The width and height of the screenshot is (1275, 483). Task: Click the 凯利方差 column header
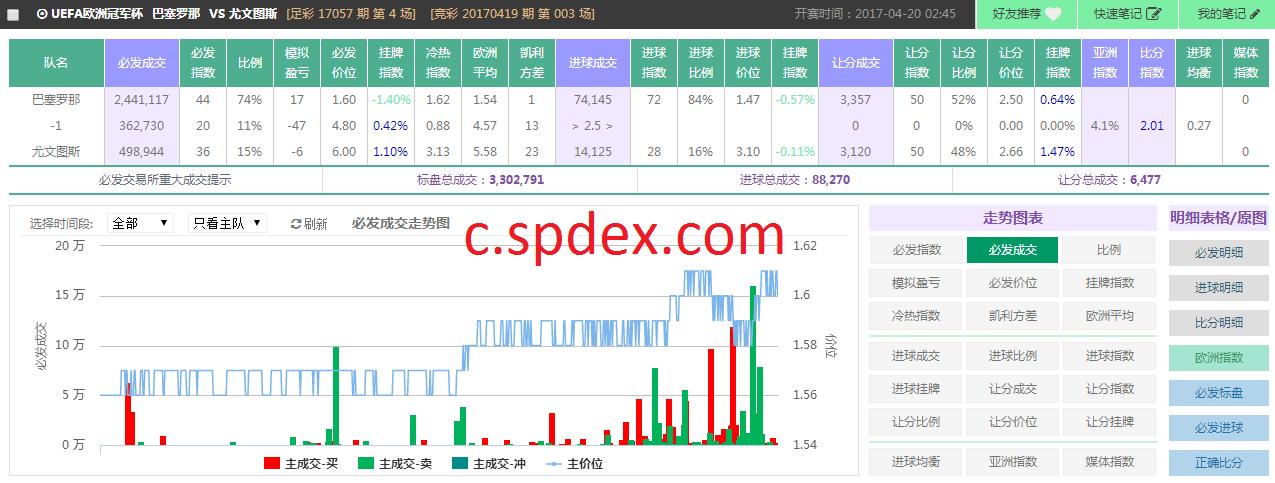tap(532, 63)
